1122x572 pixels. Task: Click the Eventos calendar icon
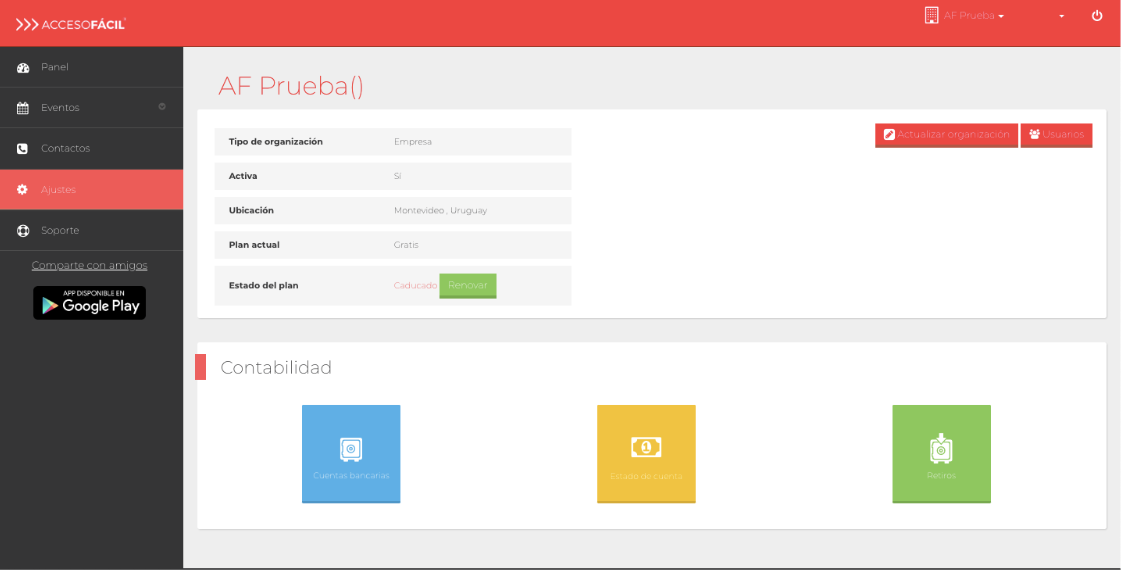(23, 108)
